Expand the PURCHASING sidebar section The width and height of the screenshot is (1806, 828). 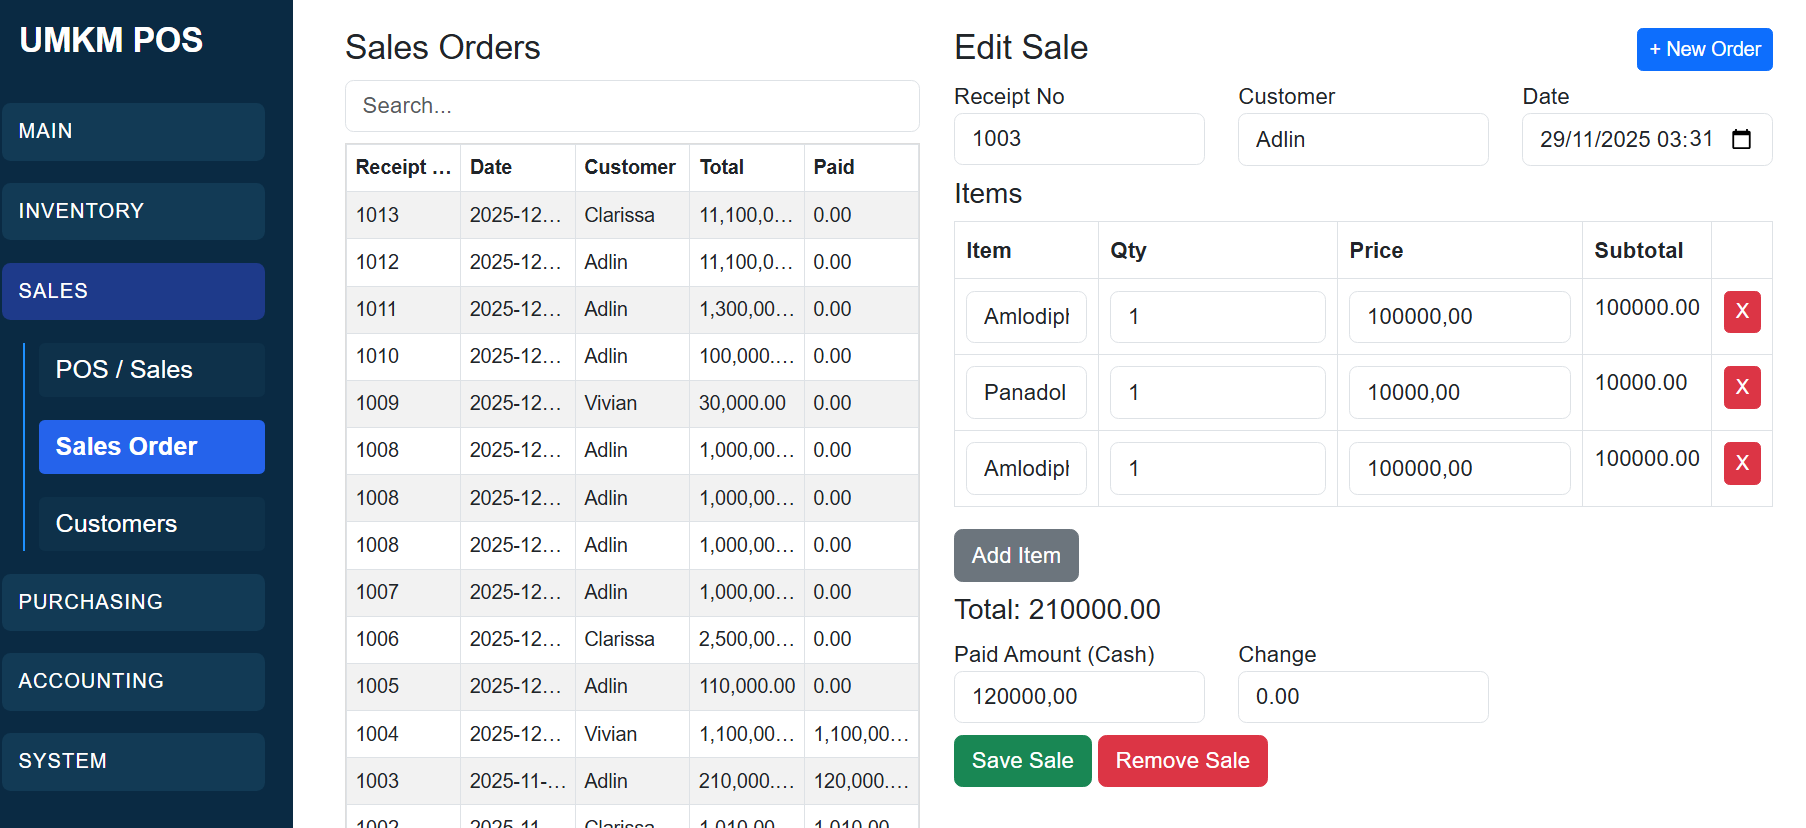[x=133, y=602]
